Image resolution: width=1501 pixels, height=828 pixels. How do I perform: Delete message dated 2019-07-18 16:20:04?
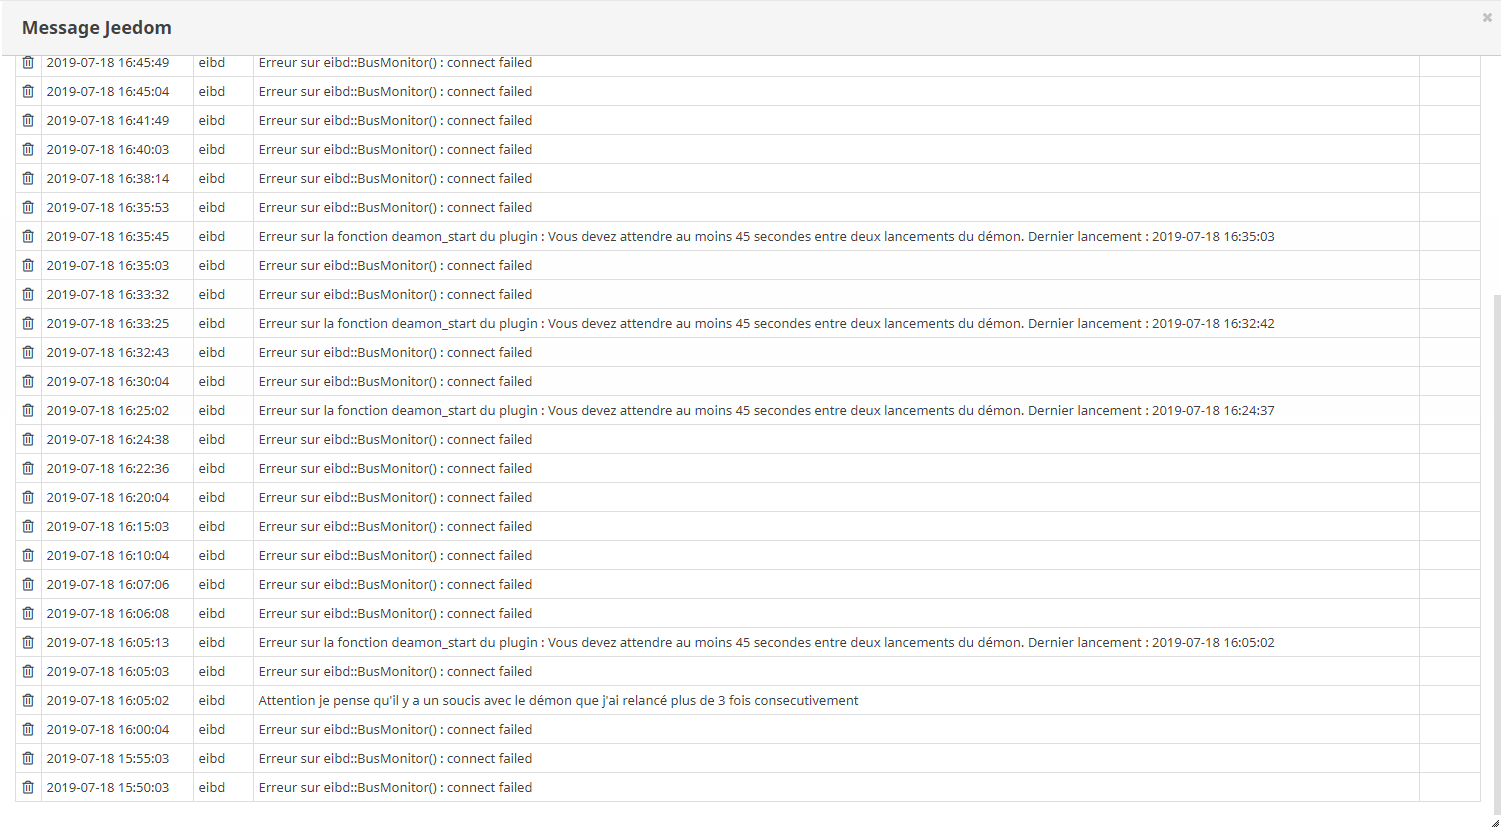tap(28, 497)
